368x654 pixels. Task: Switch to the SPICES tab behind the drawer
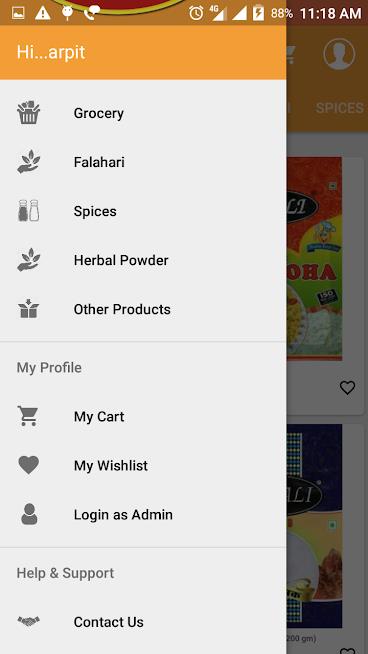340,108
